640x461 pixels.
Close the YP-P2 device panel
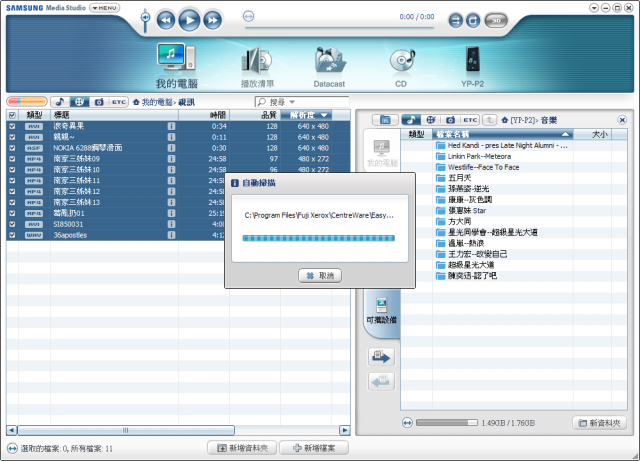[622, 120]
